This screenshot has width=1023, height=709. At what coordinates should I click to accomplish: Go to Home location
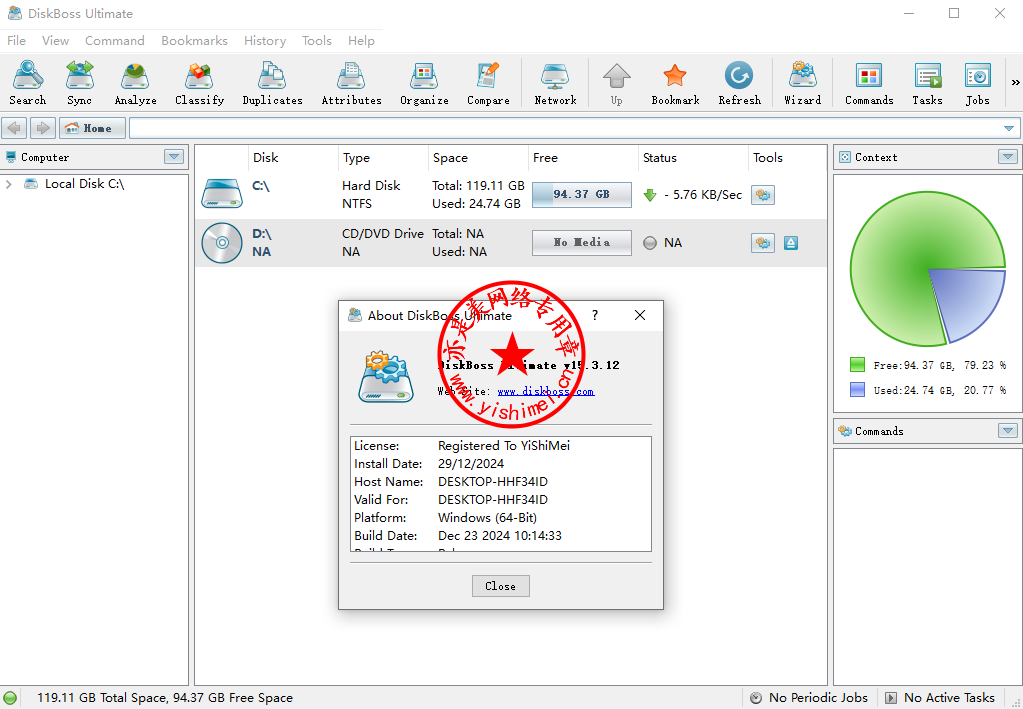[x=92, y=128]
